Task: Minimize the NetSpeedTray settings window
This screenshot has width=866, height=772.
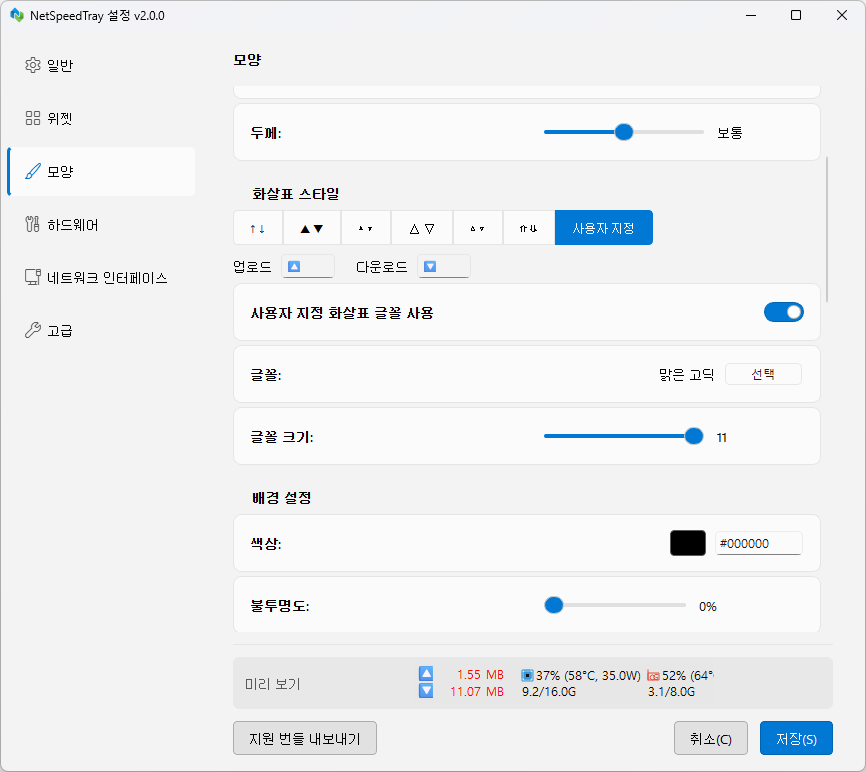Action: pyautogui.click(x=751, y=15)
